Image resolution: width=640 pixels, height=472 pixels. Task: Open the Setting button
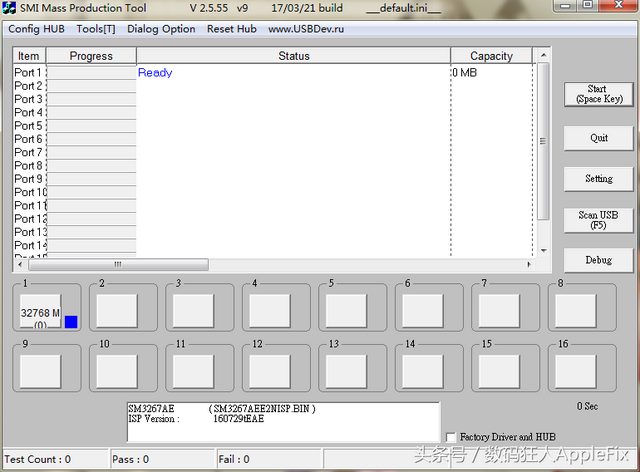(x=599, y=179)
